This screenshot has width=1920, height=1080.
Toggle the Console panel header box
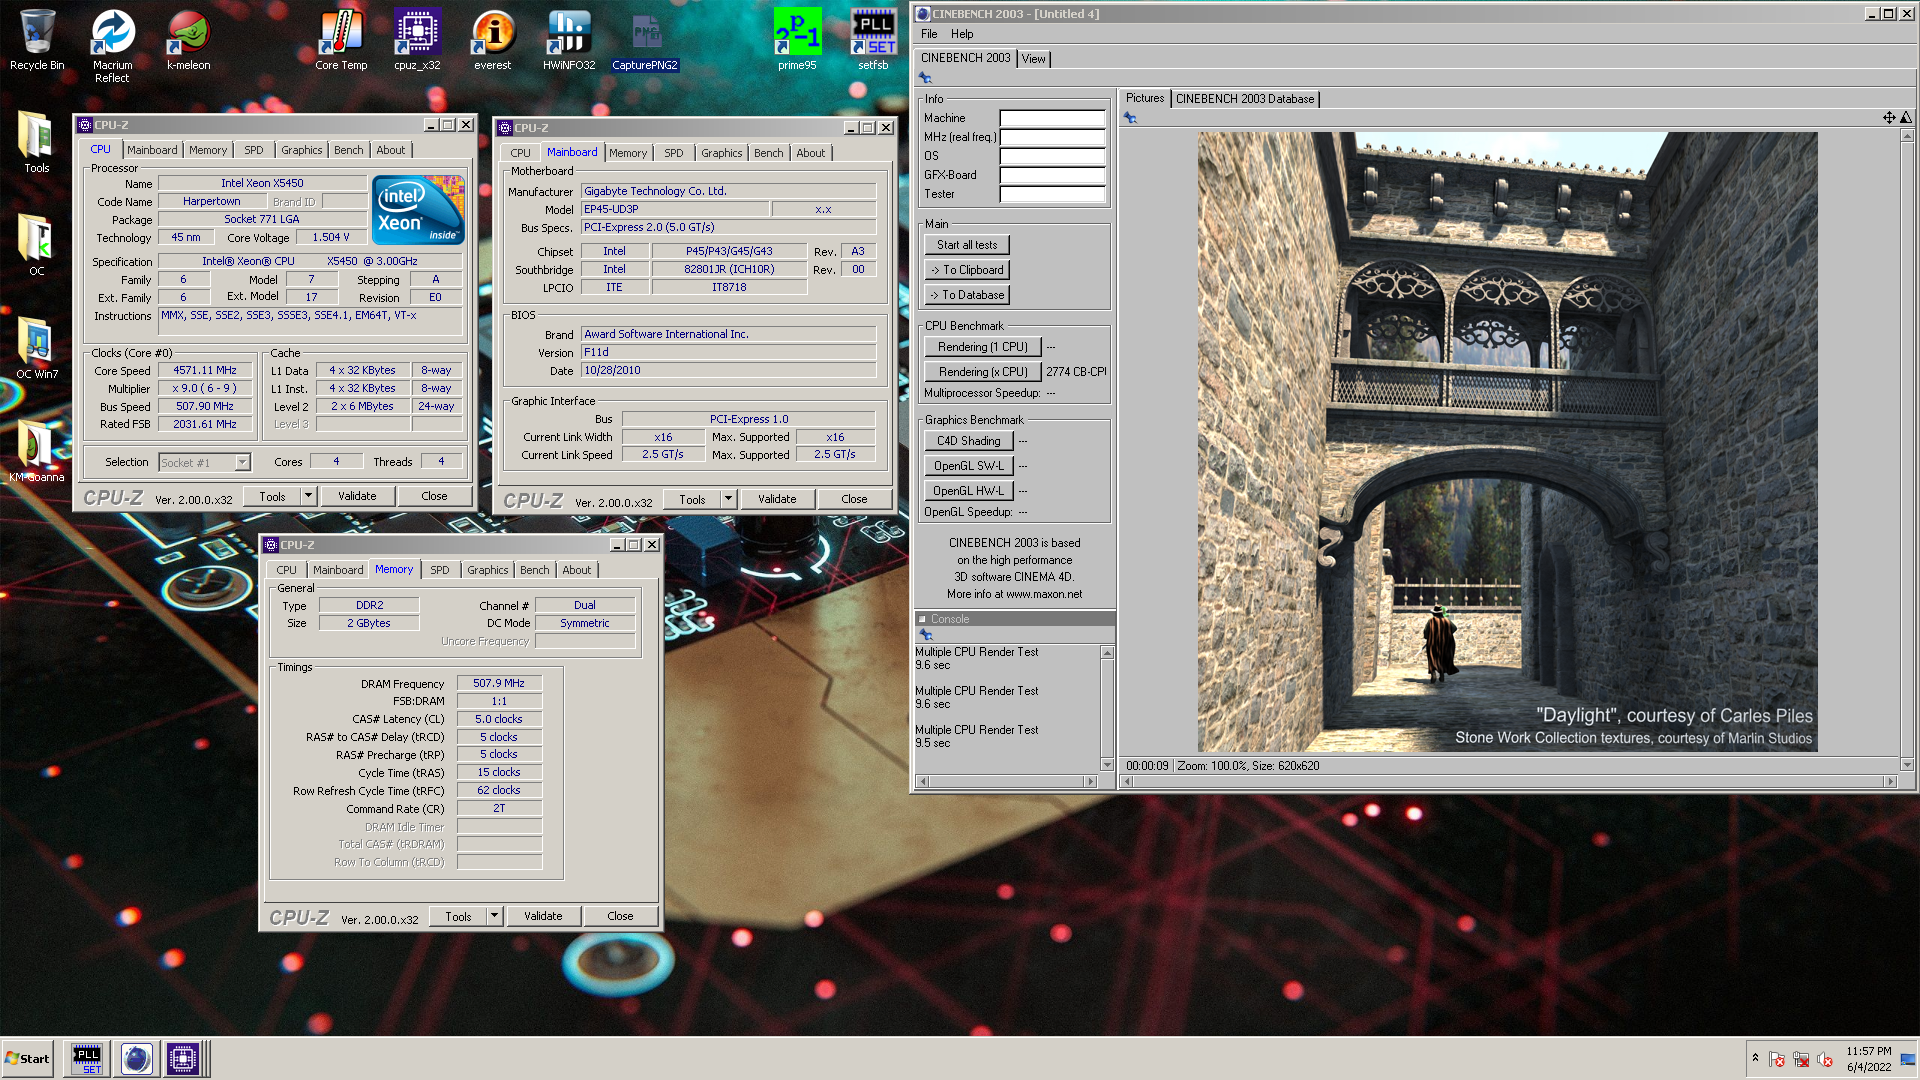click(923, 619)
